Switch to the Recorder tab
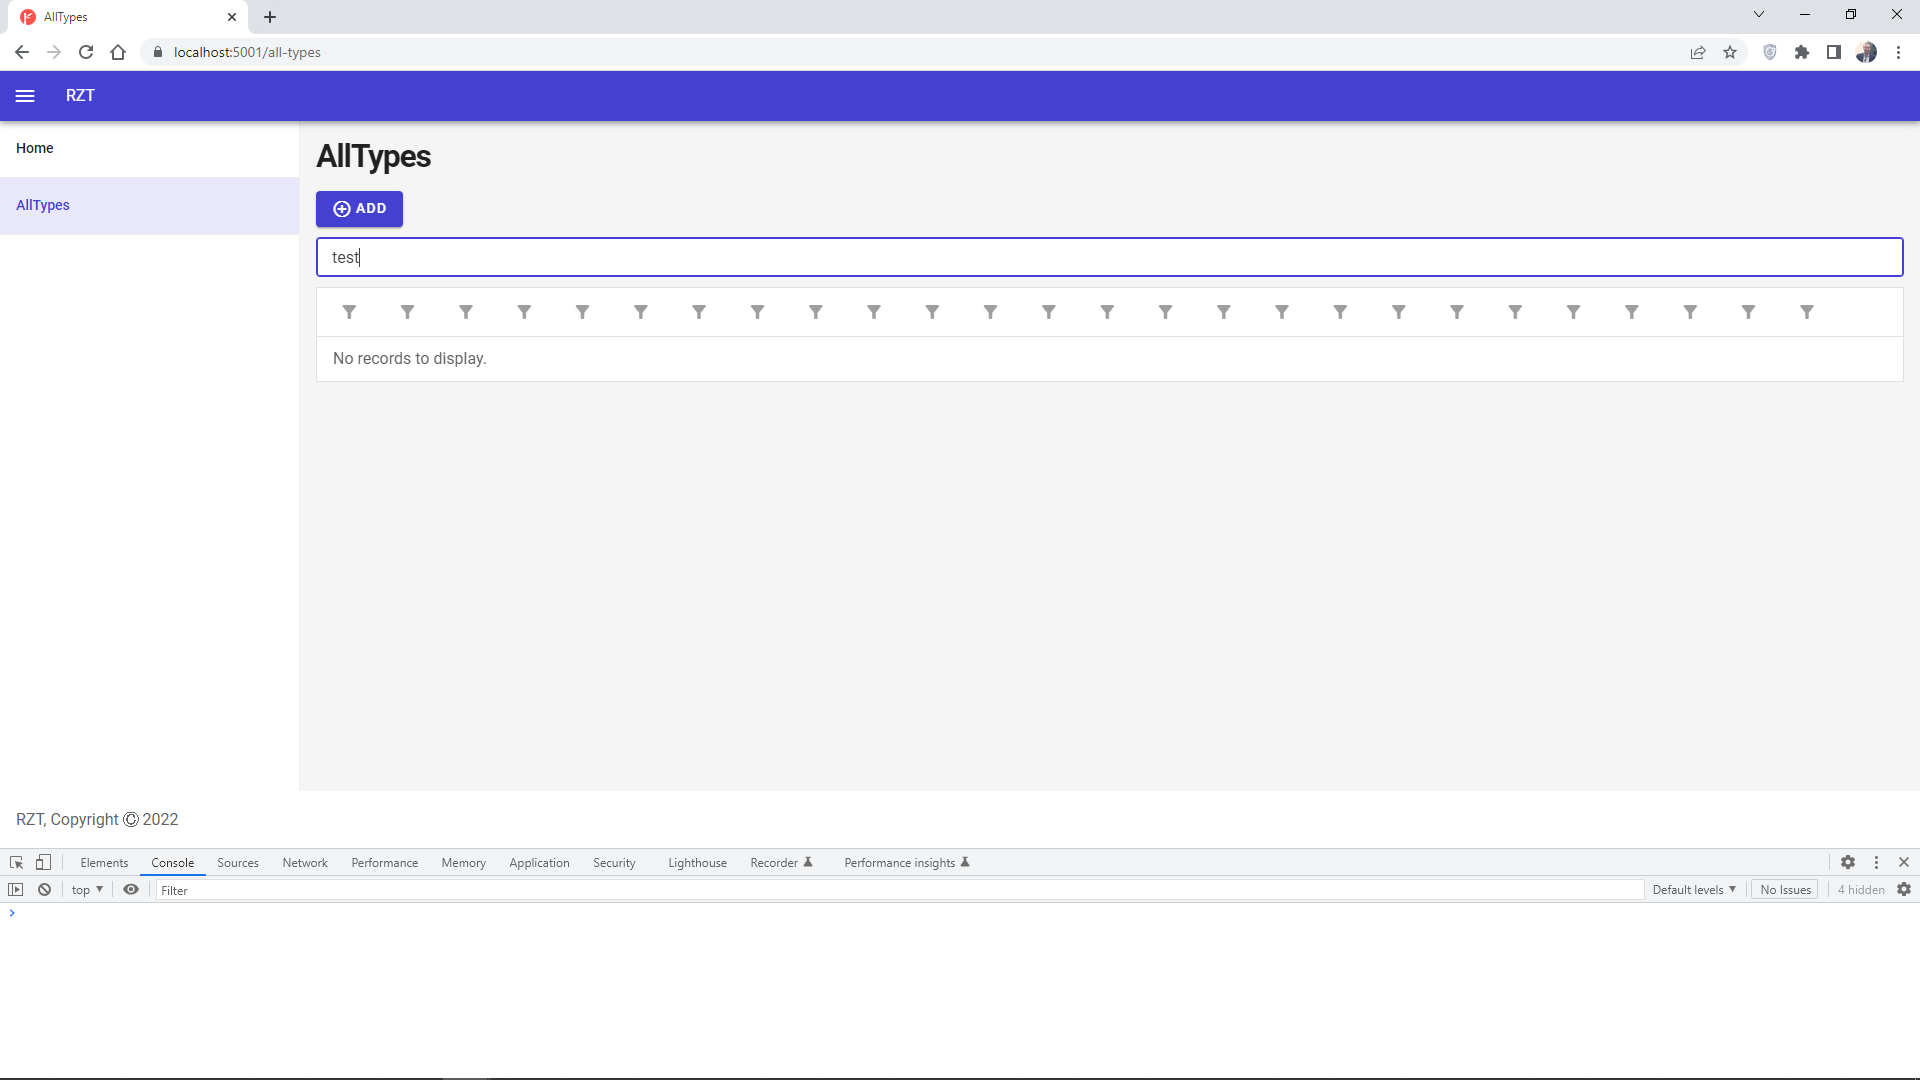1920x1080 pixels. [781, 863]
